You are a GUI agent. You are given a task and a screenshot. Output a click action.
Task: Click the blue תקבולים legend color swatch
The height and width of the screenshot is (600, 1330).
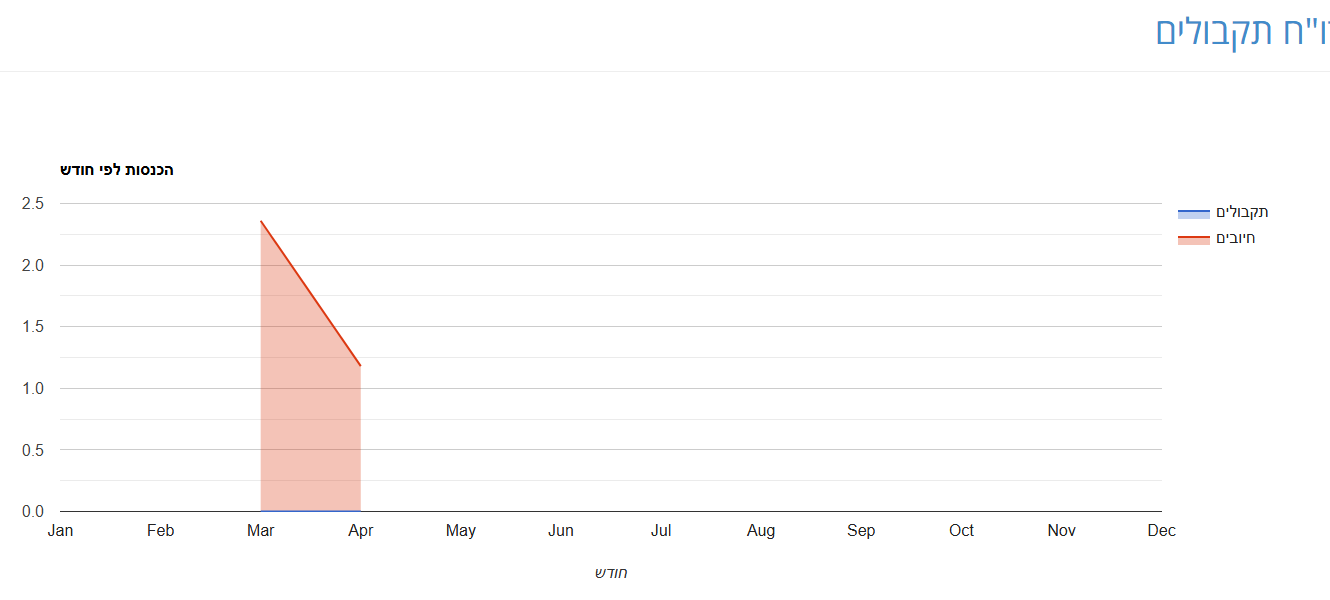1194,213
